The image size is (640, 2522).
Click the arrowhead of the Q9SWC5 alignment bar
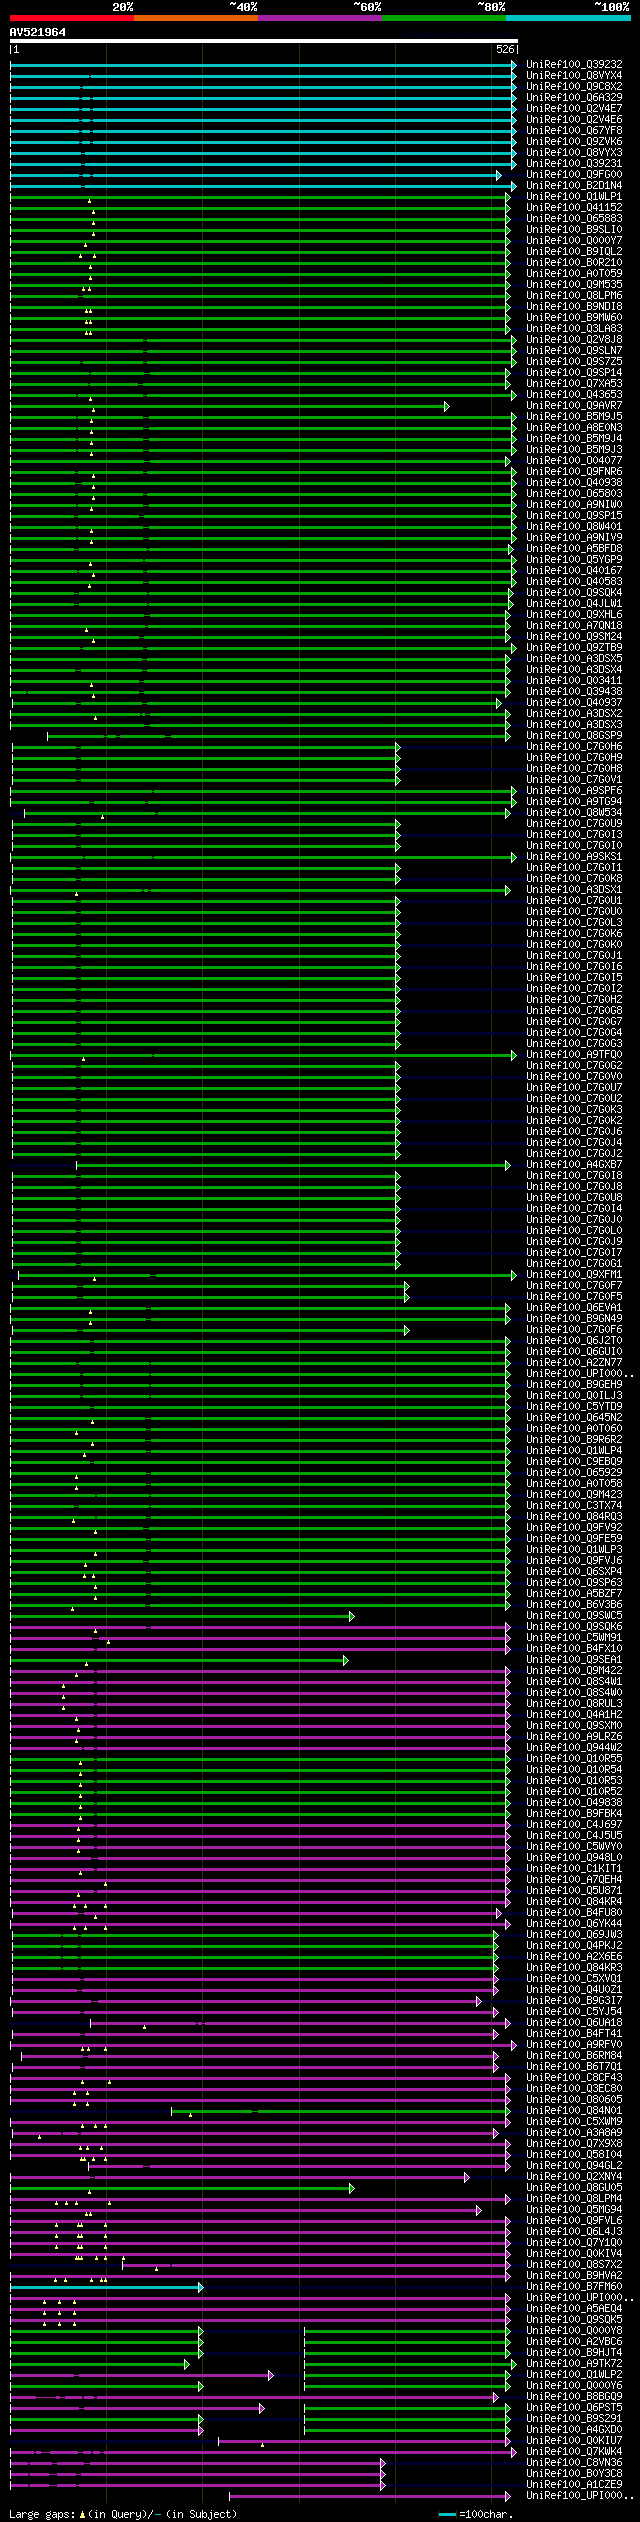[x=351, y=1616]
